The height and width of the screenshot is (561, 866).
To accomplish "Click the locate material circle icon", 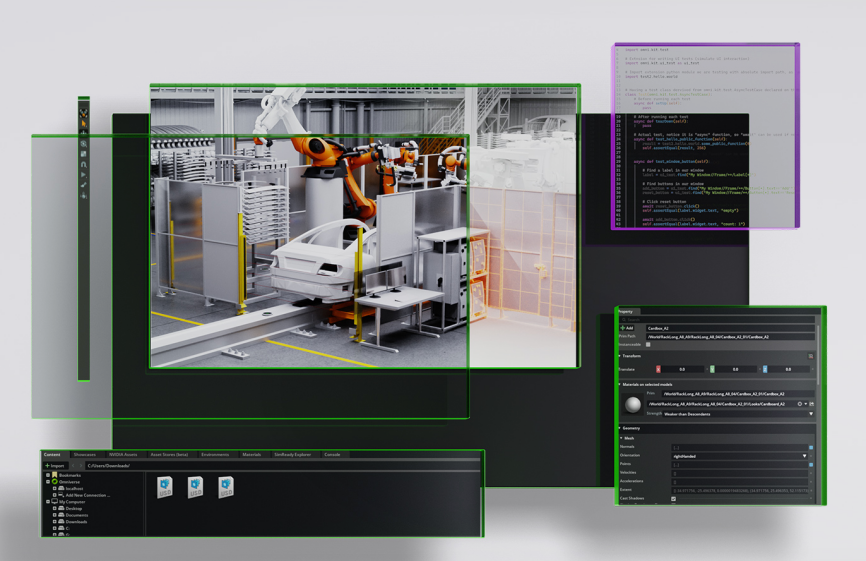I will pos(799,404).
